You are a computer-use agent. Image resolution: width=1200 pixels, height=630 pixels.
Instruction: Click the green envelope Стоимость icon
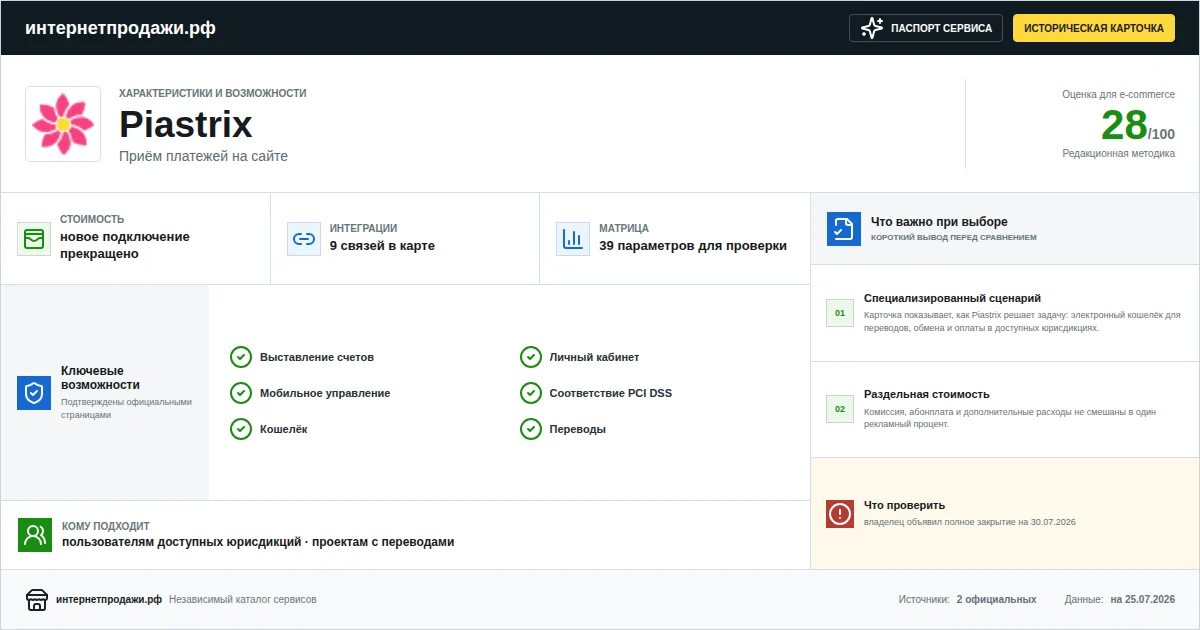pos(34,239)
